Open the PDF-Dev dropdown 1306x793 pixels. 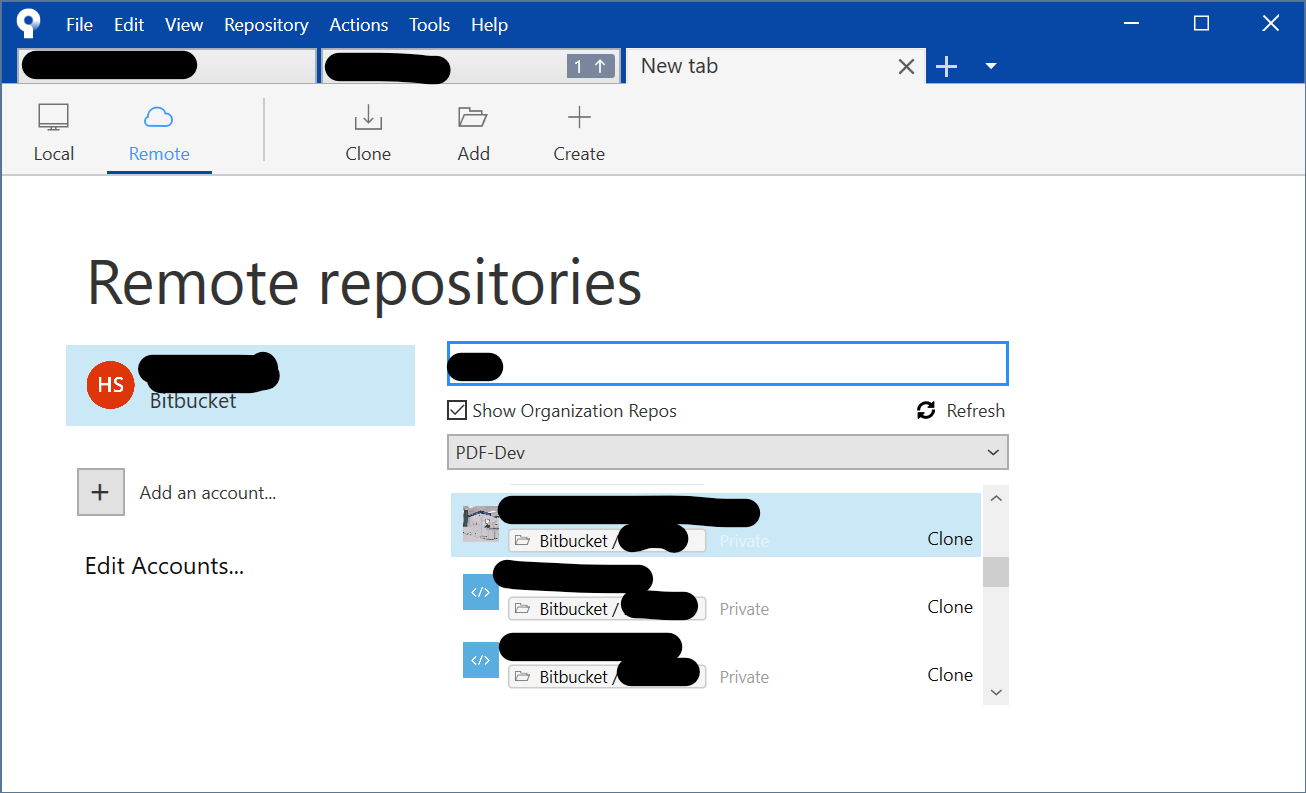[727, 452]
